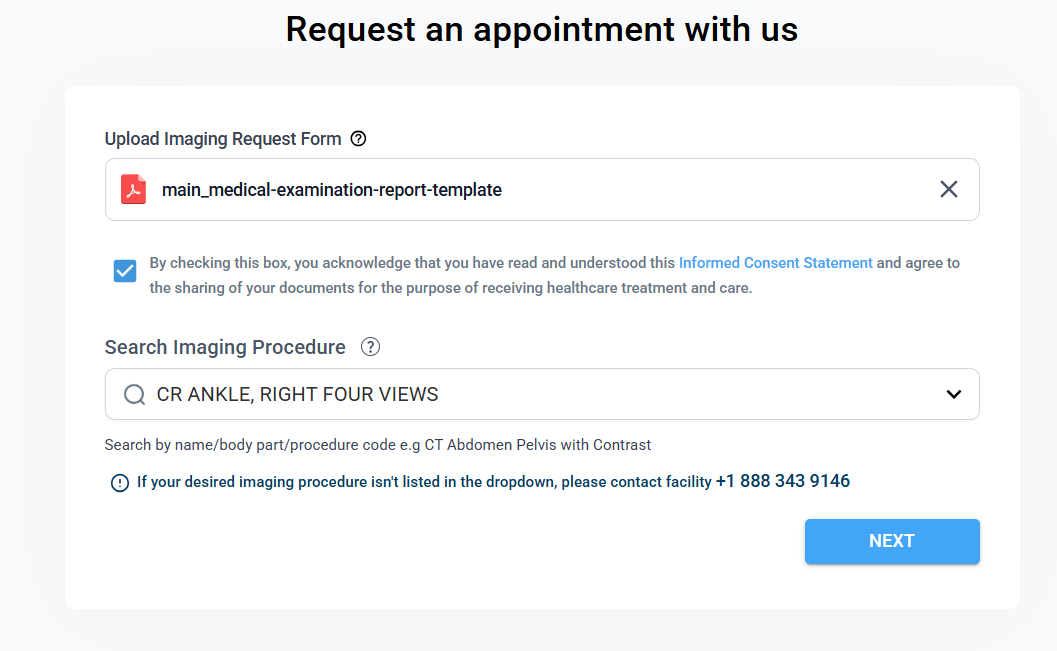Click the Upload Imaging Request Form label
The image size is (1057, 651).
[x=223, y=139]
